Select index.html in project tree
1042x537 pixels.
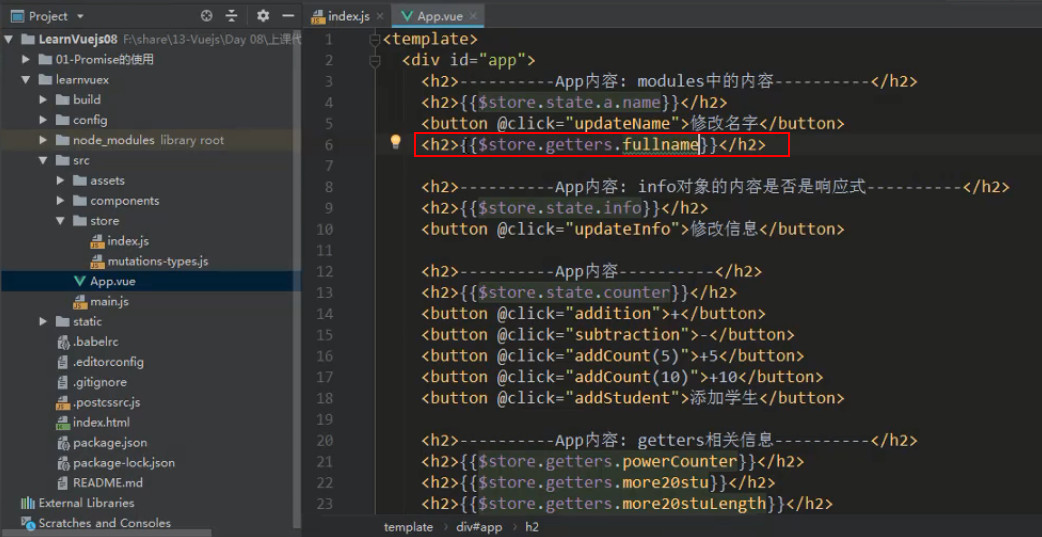[101, 423]
